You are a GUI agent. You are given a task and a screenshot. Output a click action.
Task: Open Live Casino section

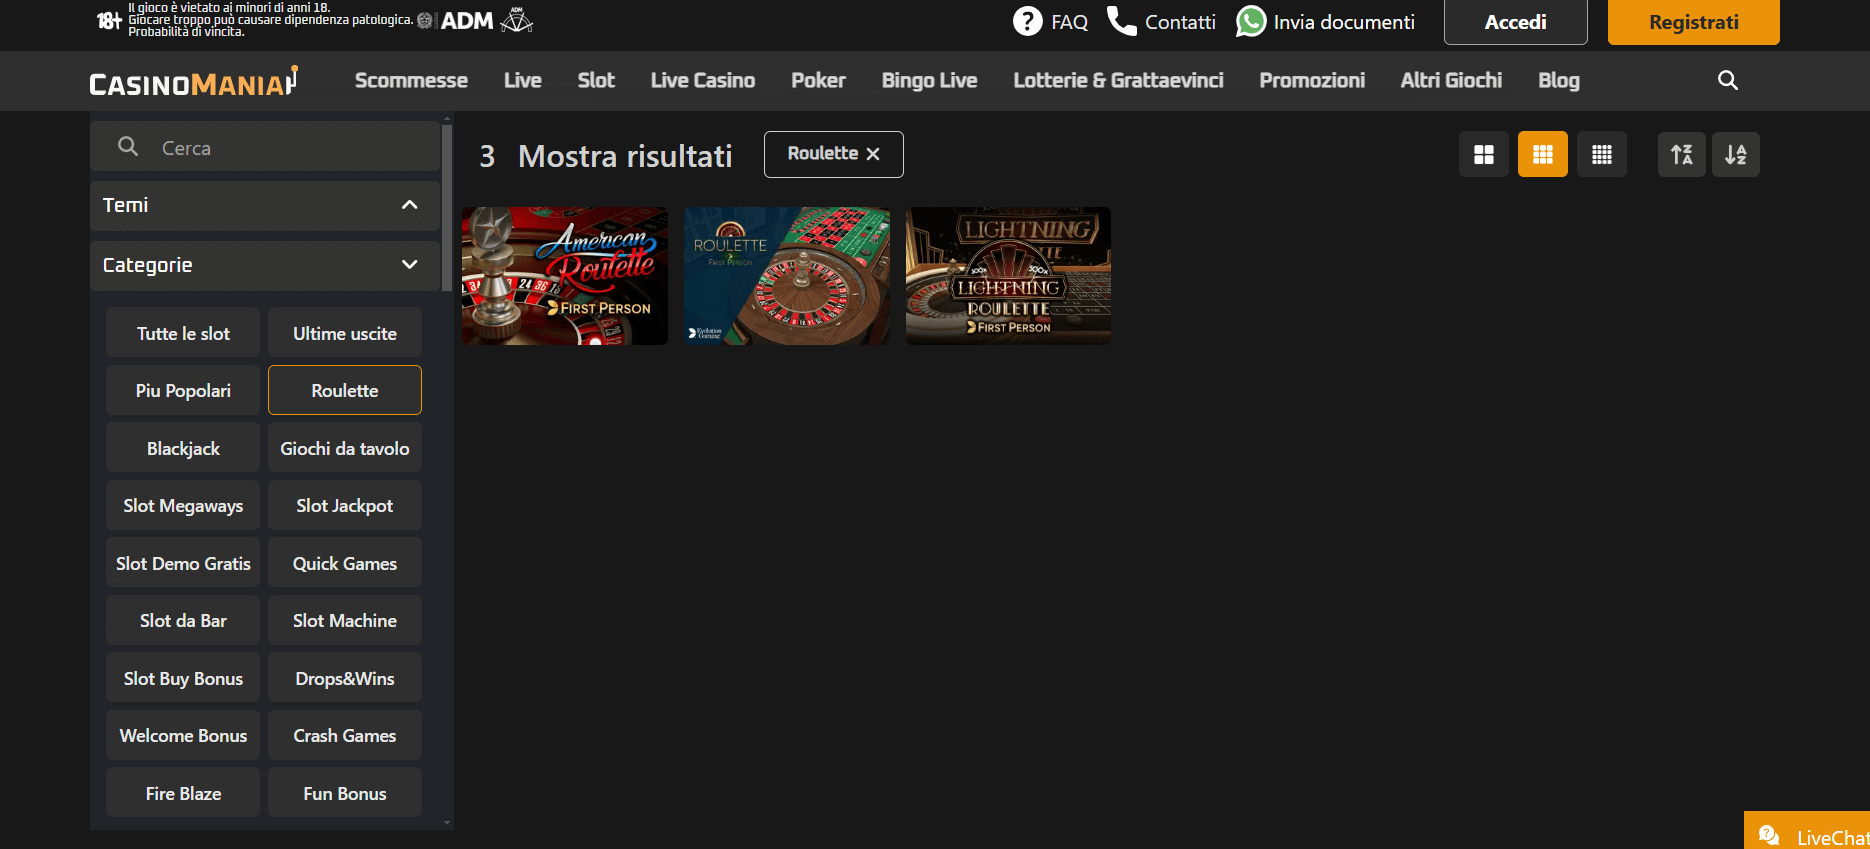click(702, 80)
